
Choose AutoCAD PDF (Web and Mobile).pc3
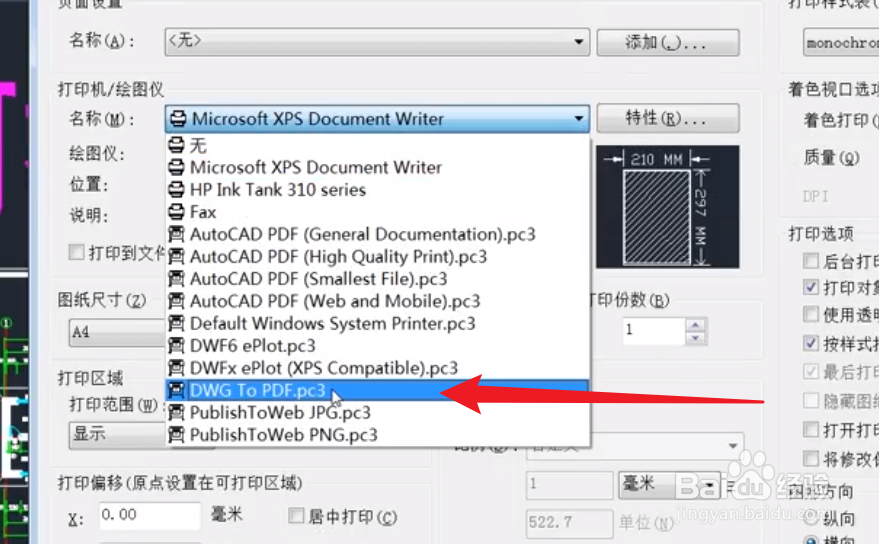(x=377, y=301)
